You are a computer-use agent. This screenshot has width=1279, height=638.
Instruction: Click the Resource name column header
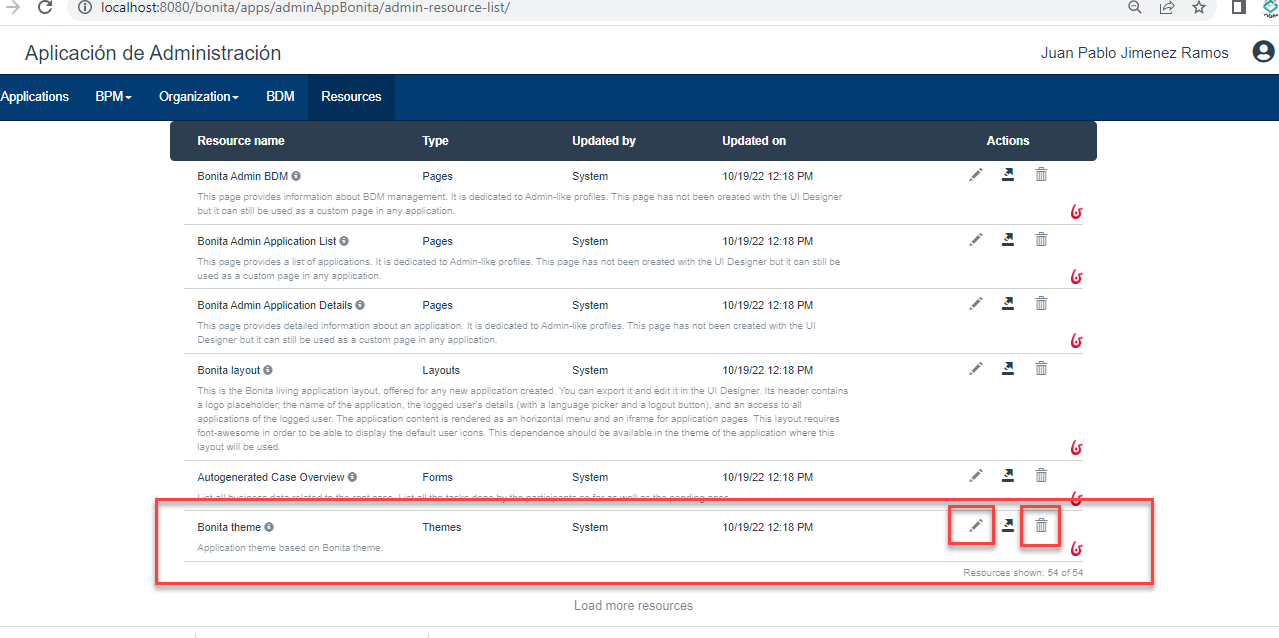(x=241, y=141)
